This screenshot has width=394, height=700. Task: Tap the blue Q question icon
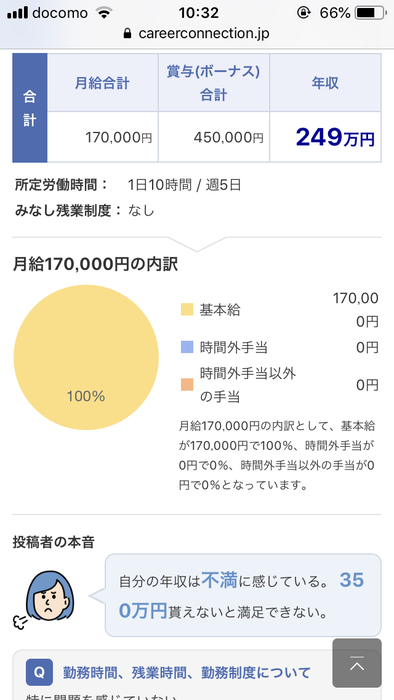[x=39, y=672]
